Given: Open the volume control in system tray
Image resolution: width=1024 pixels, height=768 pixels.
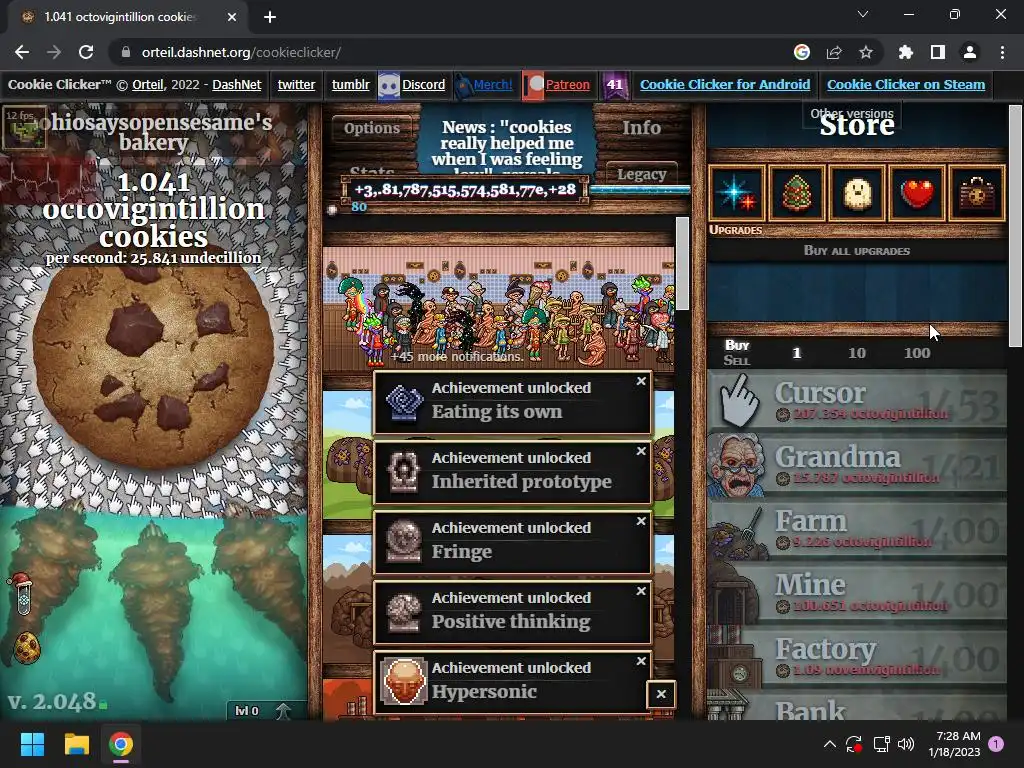Looking at the screenshot, I should 906,744.
